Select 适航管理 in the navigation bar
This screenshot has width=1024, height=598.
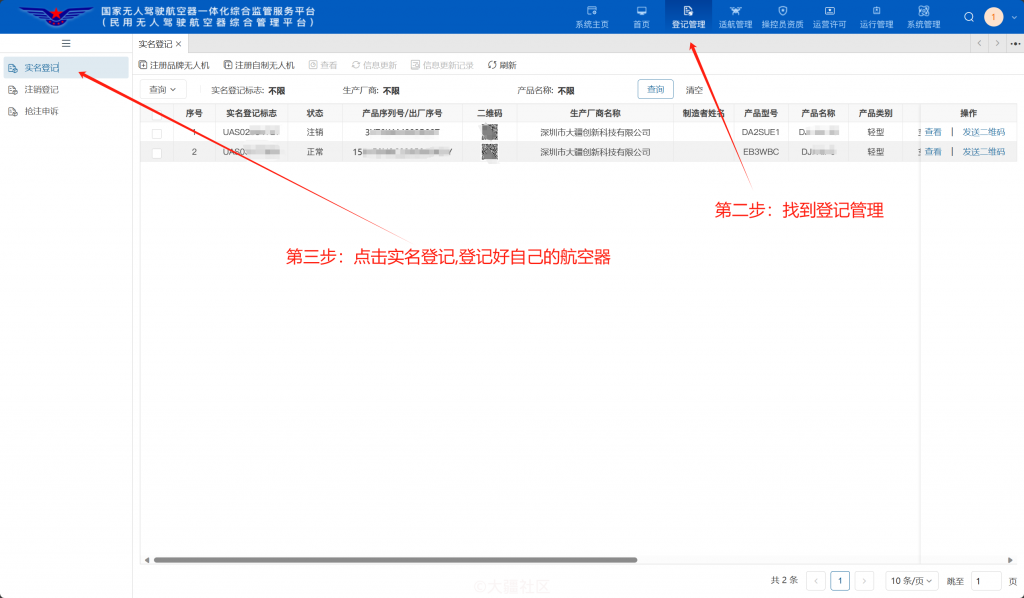click(735, 19)
